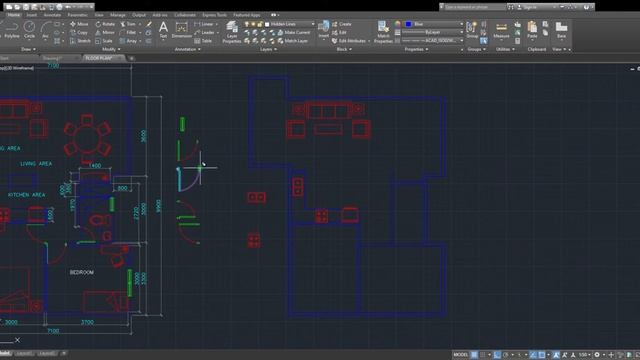Toggle ortho mode in status bar

click(x=497, y=355)
